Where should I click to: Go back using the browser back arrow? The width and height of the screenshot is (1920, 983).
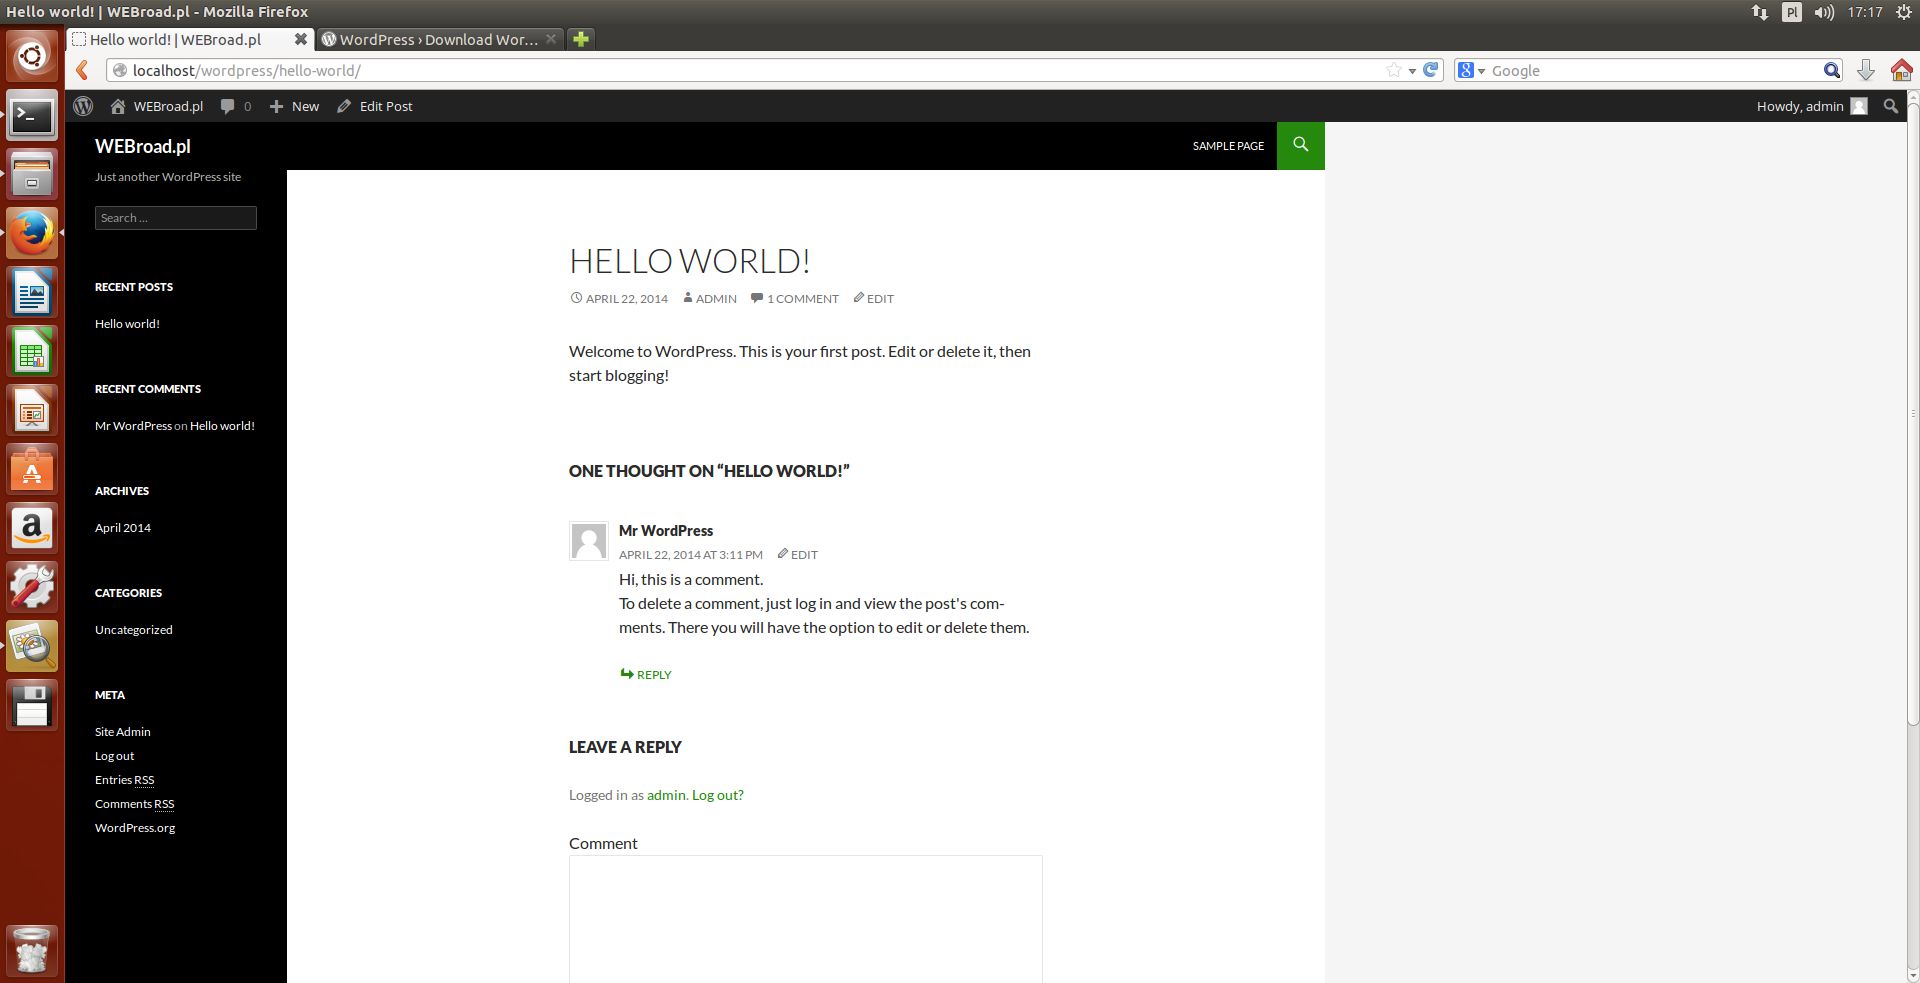[x=83, y=70]
